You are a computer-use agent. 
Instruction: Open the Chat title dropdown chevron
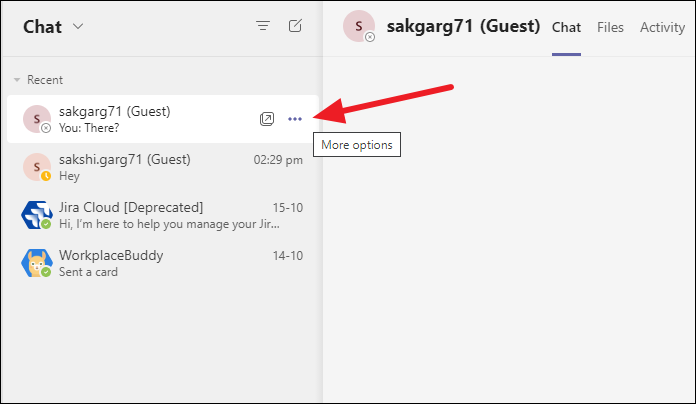coord(78,26)
